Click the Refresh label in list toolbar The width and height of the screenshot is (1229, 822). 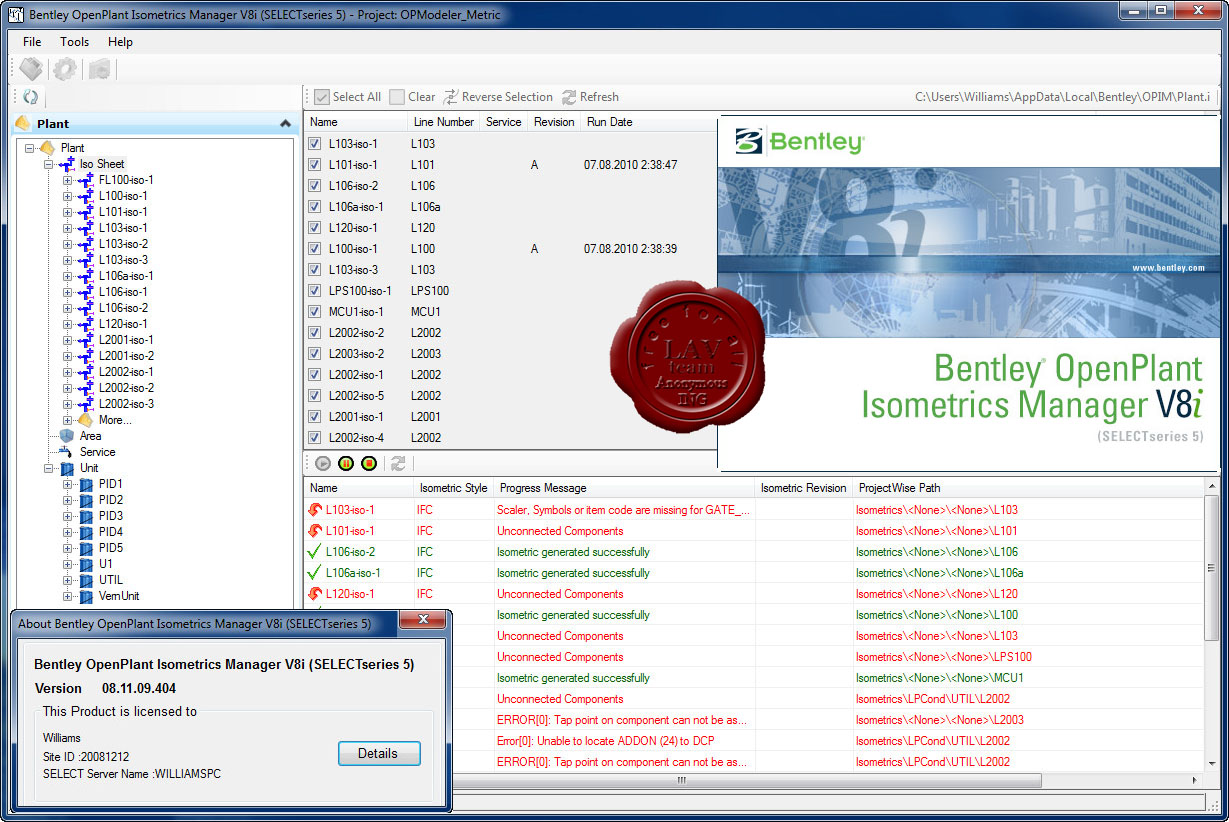(599, 97)
